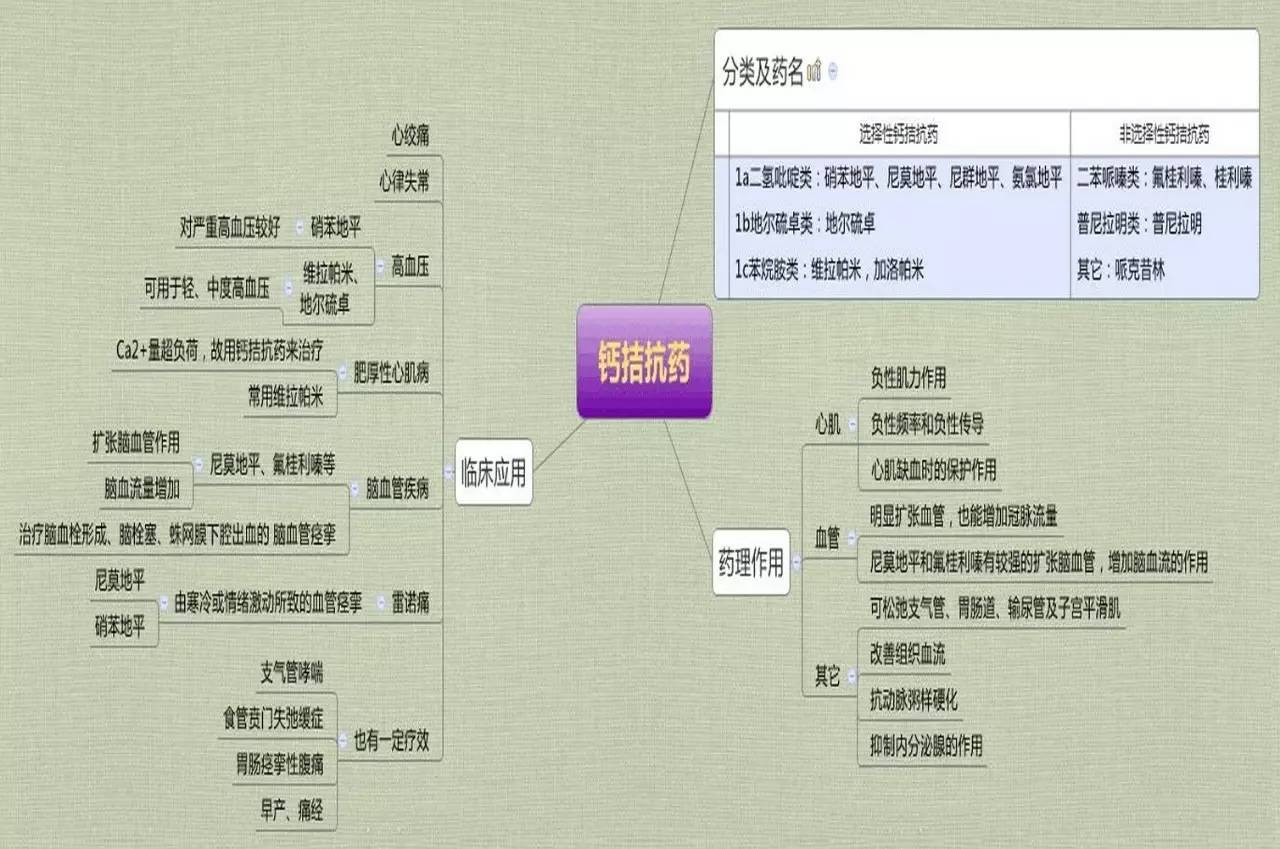Select the 高血压 node

(411, 266)
